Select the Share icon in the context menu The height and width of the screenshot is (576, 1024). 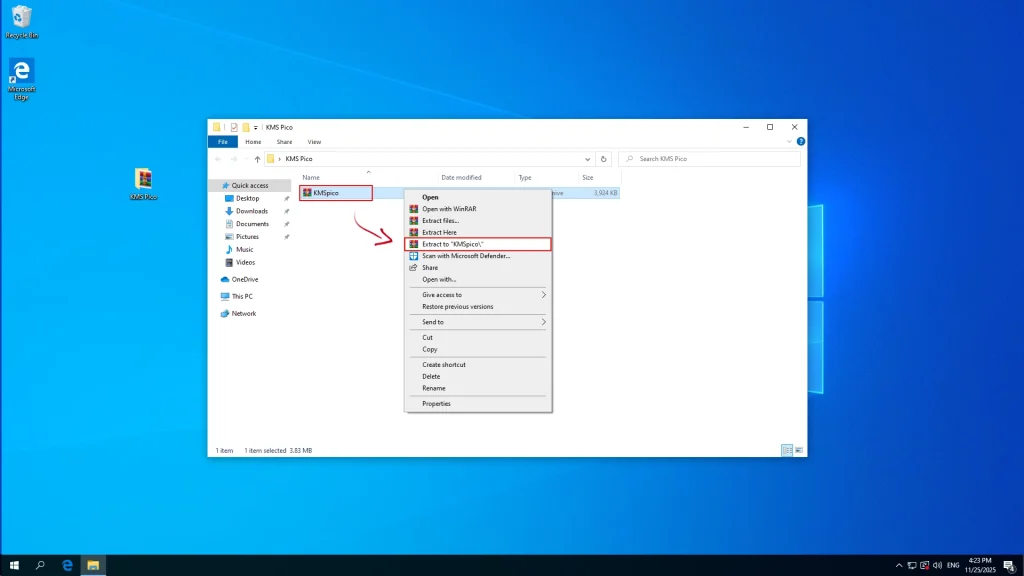[412, 267]
